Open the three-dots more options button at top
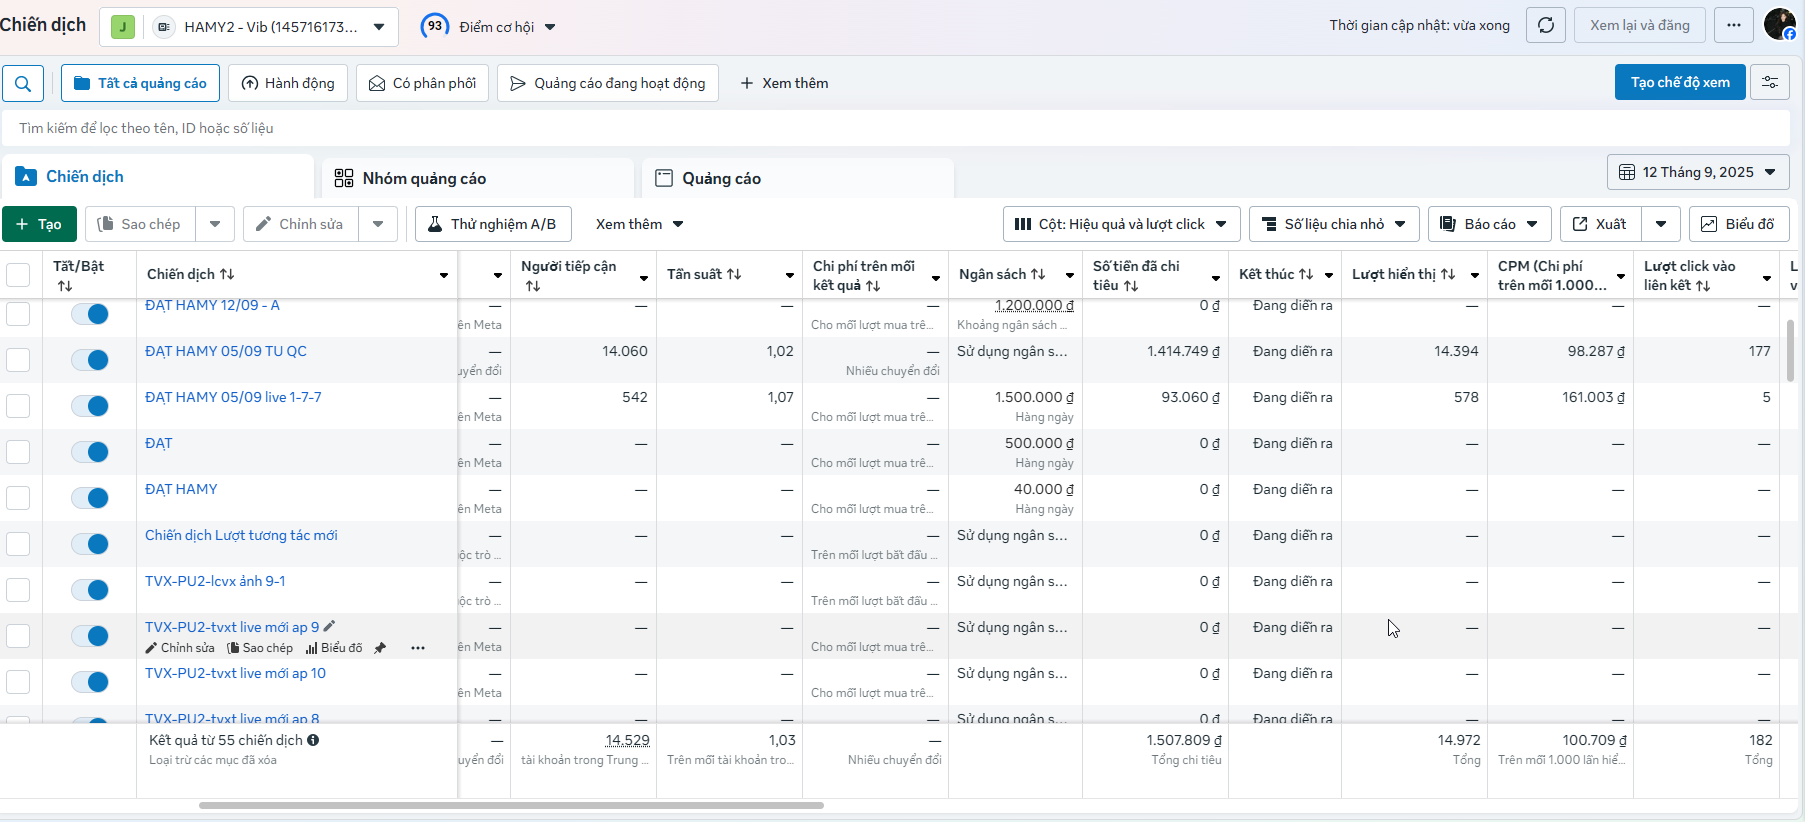 click(1733, 25)
